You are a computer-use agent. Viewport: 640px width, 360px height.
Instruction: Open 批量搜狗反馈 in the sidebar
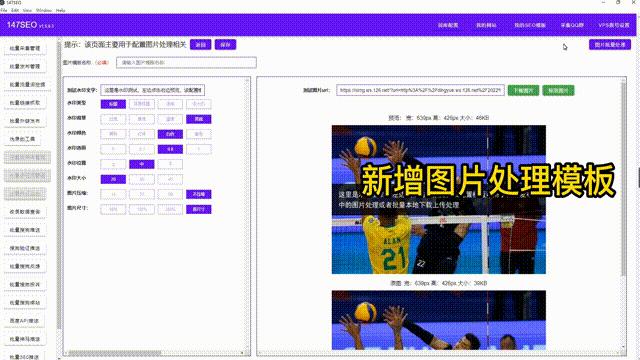pyautogui.click(x=25, y=267)
